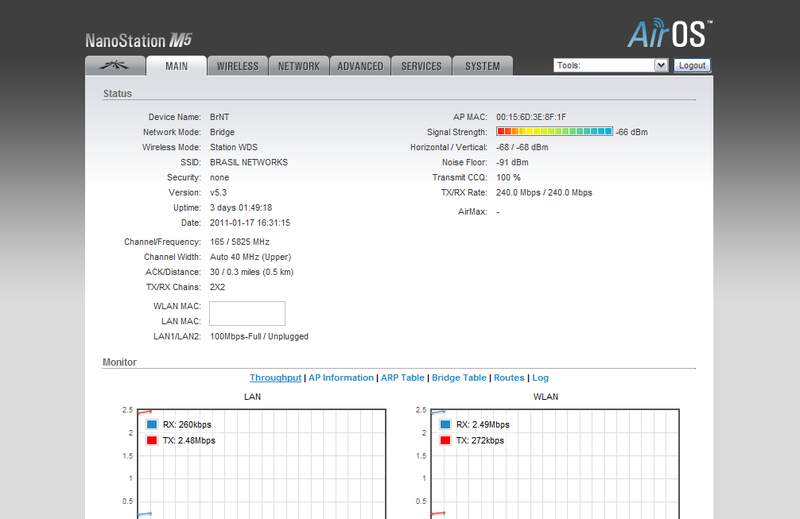Click the Horizontal/Vertical value -68 / -68 dBm
The width and height of the screenshot is (800, 519).
pos(522,147)
